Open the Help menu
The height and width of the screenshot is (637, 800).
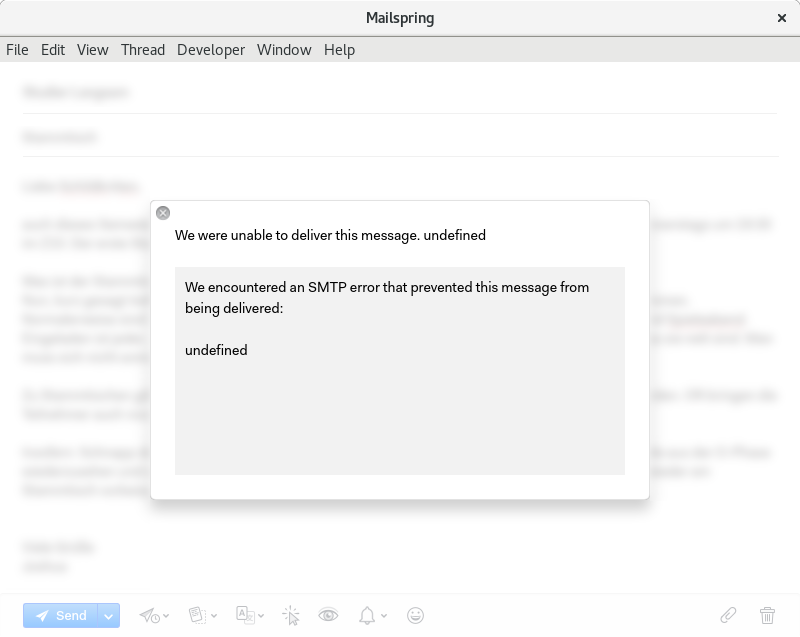point(339,50)
